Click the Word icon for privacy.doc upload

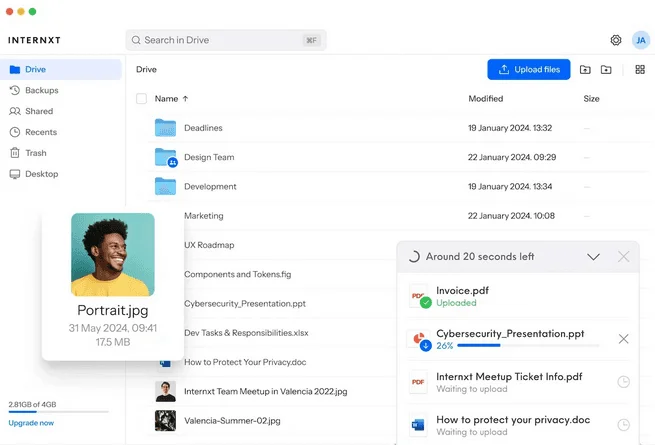tap(418, 425)
